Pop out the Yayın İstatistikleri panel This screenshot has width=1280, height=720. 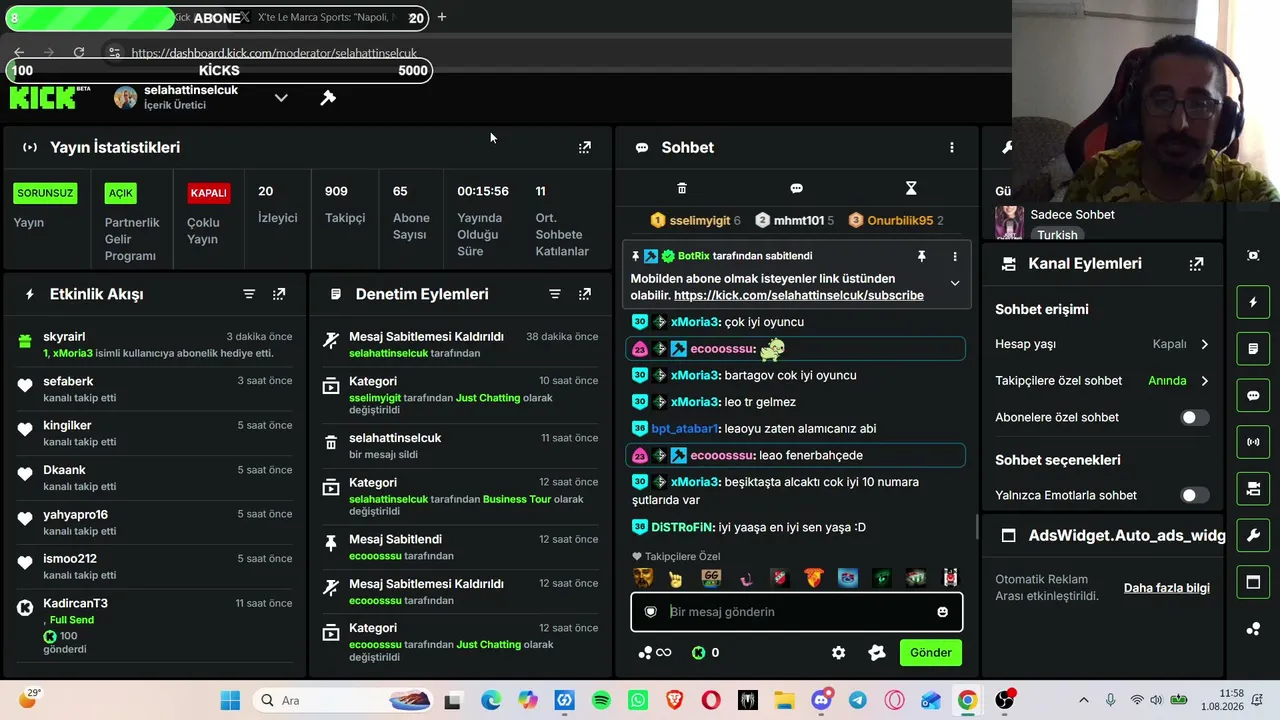[x=585, y=147]
